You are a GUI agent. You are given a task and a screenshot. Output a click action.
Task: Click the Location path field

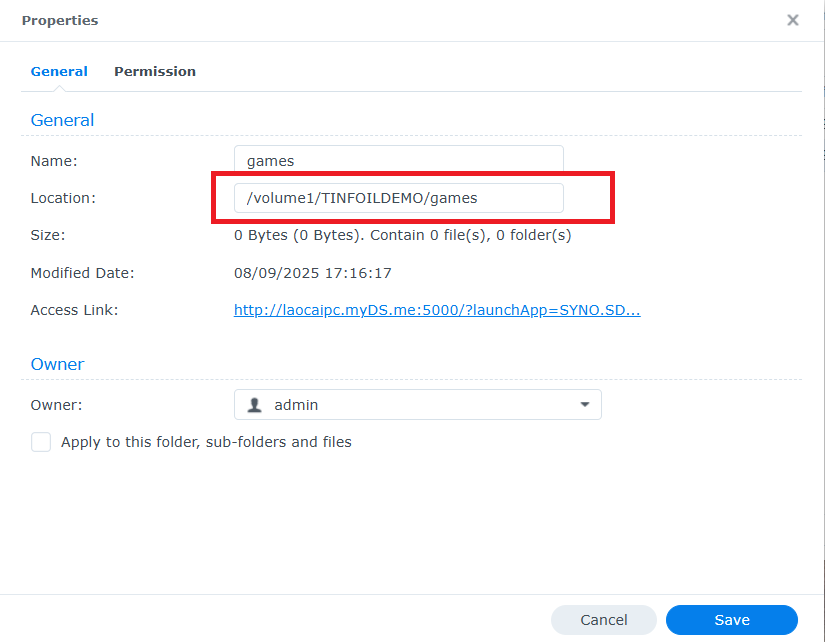[x=398, y=198]
